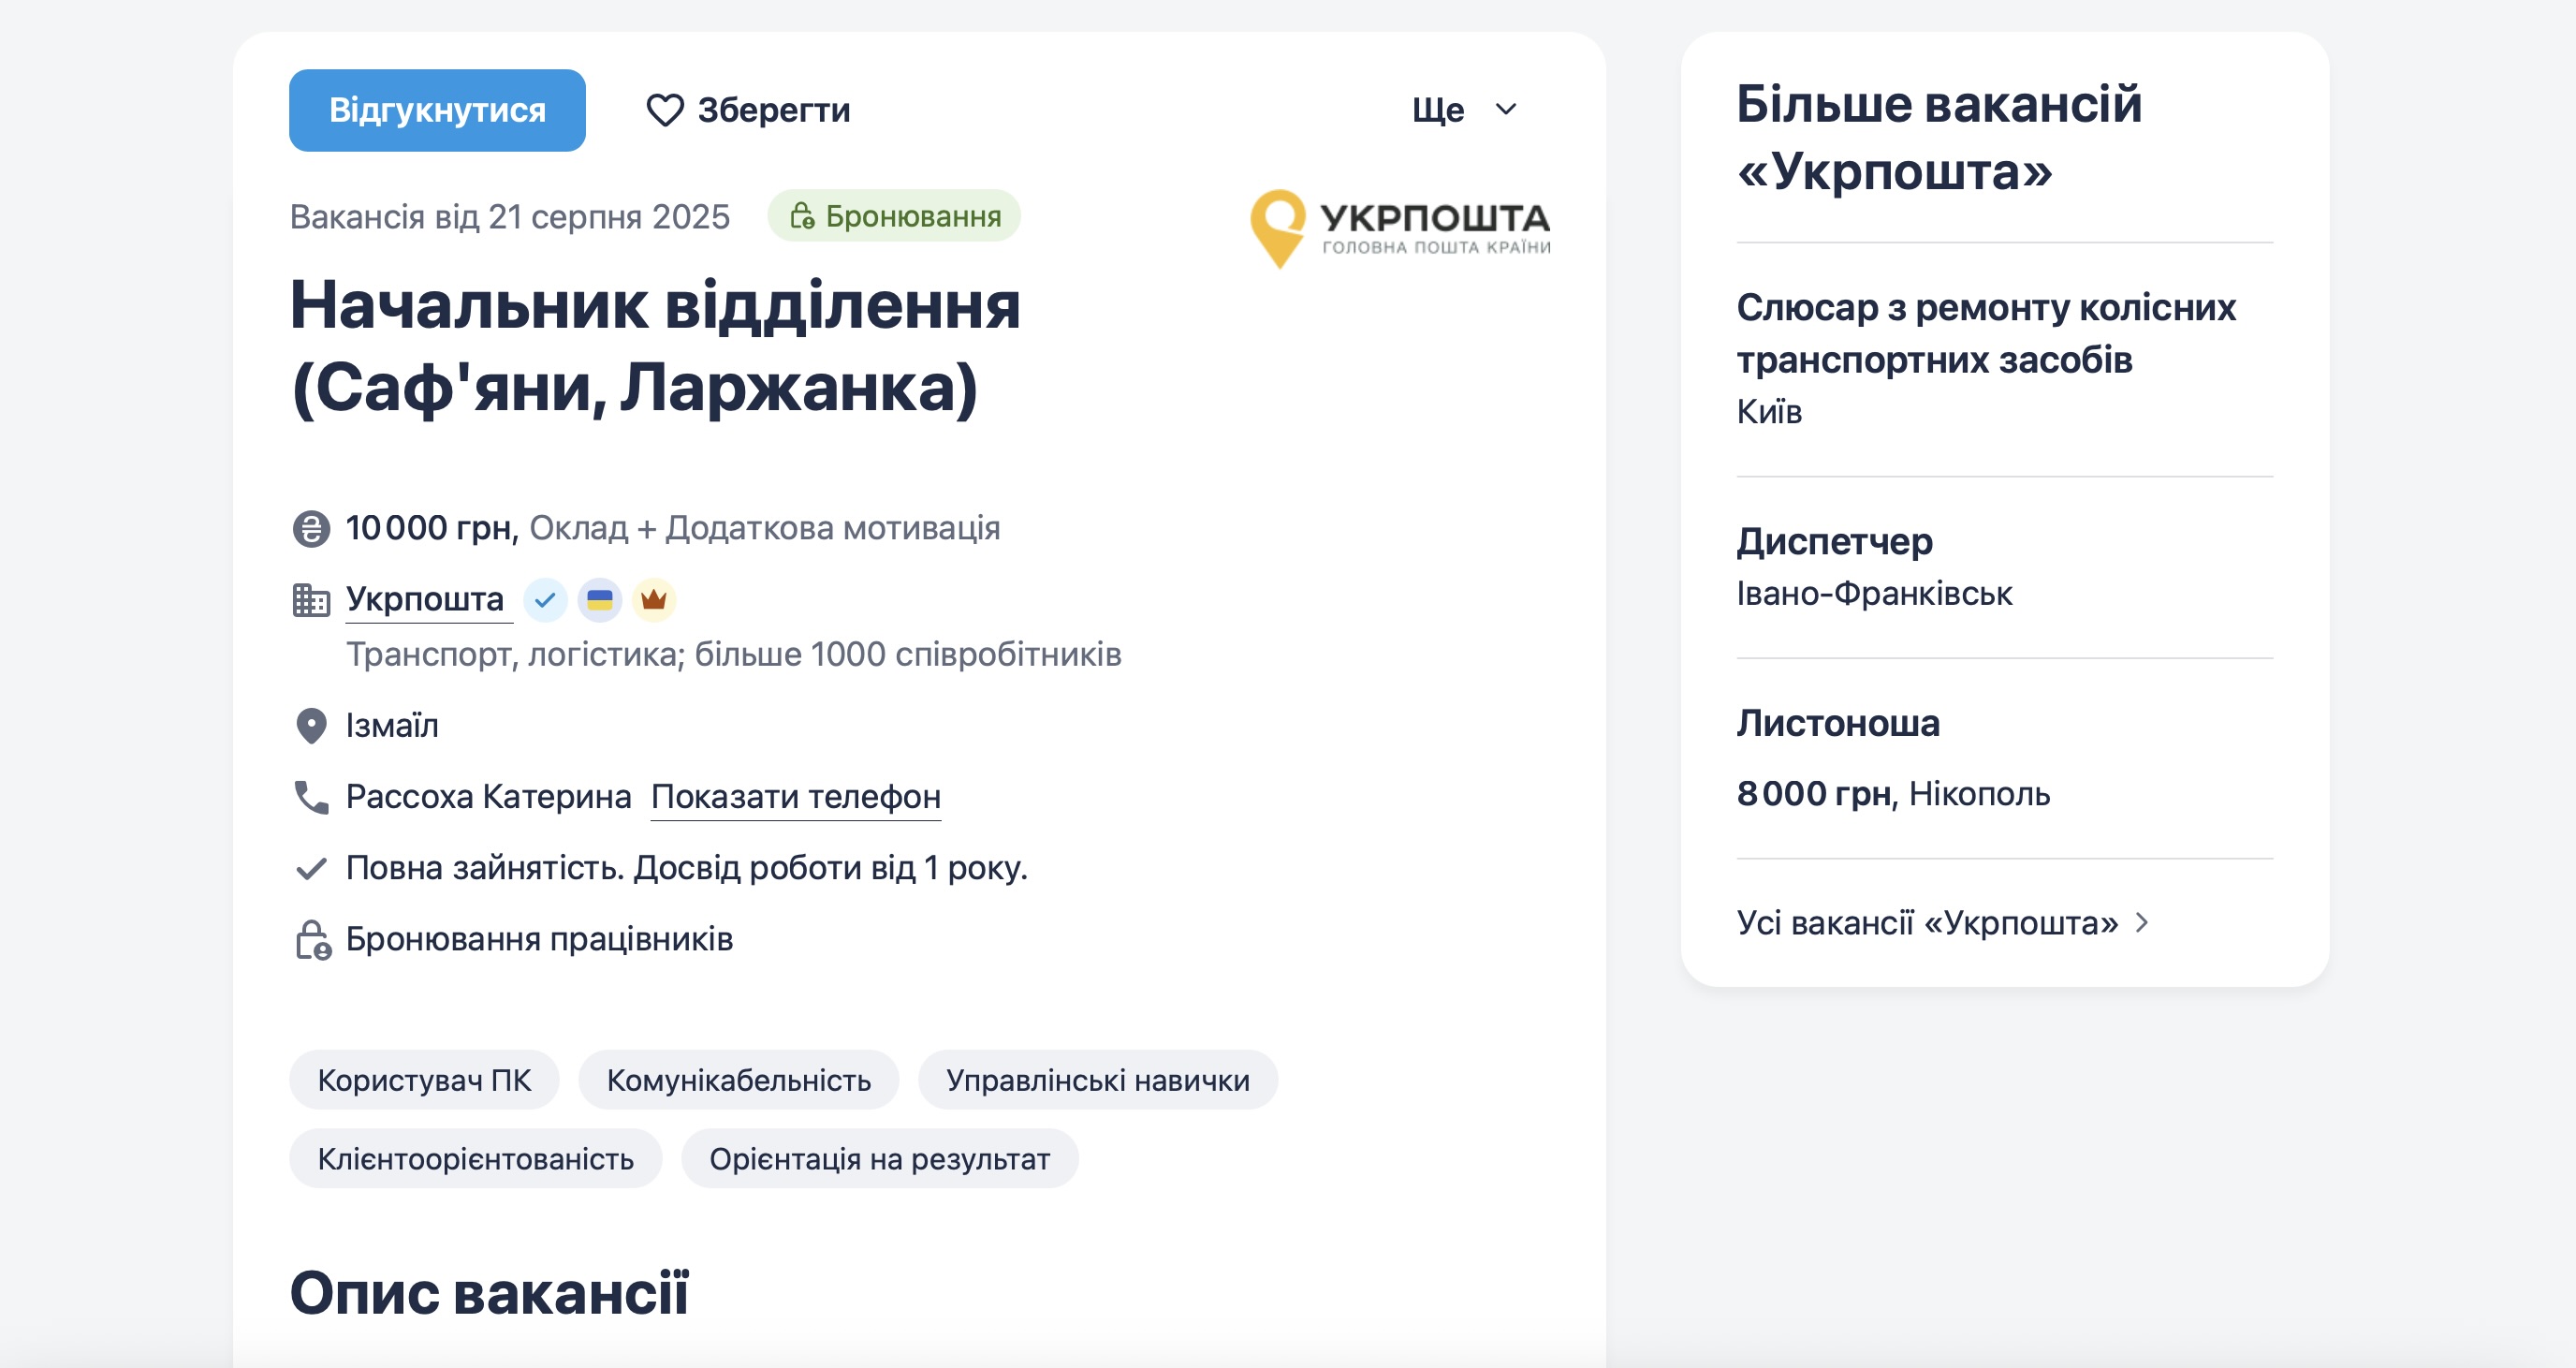This screenshot has width=2576, height=1368.
Task: Open Усі вакансії «Укрпошта» link
Action: (1927, 923)
